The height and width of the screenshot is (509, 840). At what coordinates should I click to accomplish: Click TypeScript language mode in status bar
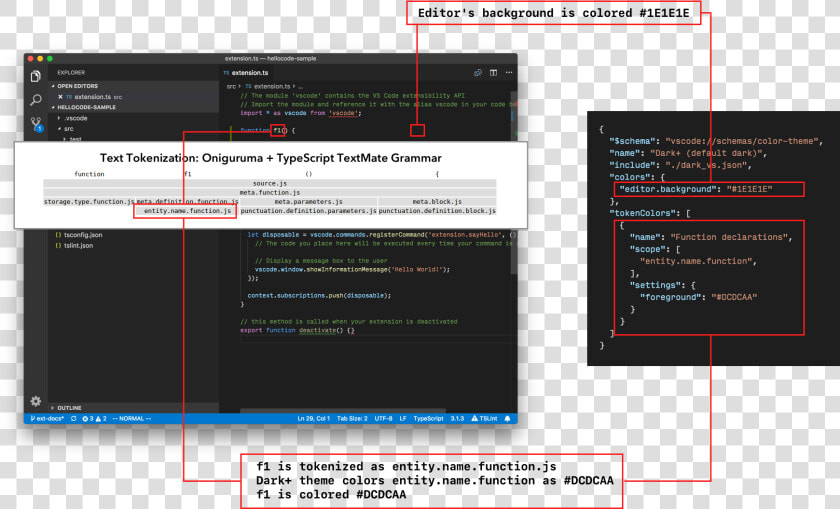pyautogui.click(x=428, y=418)
